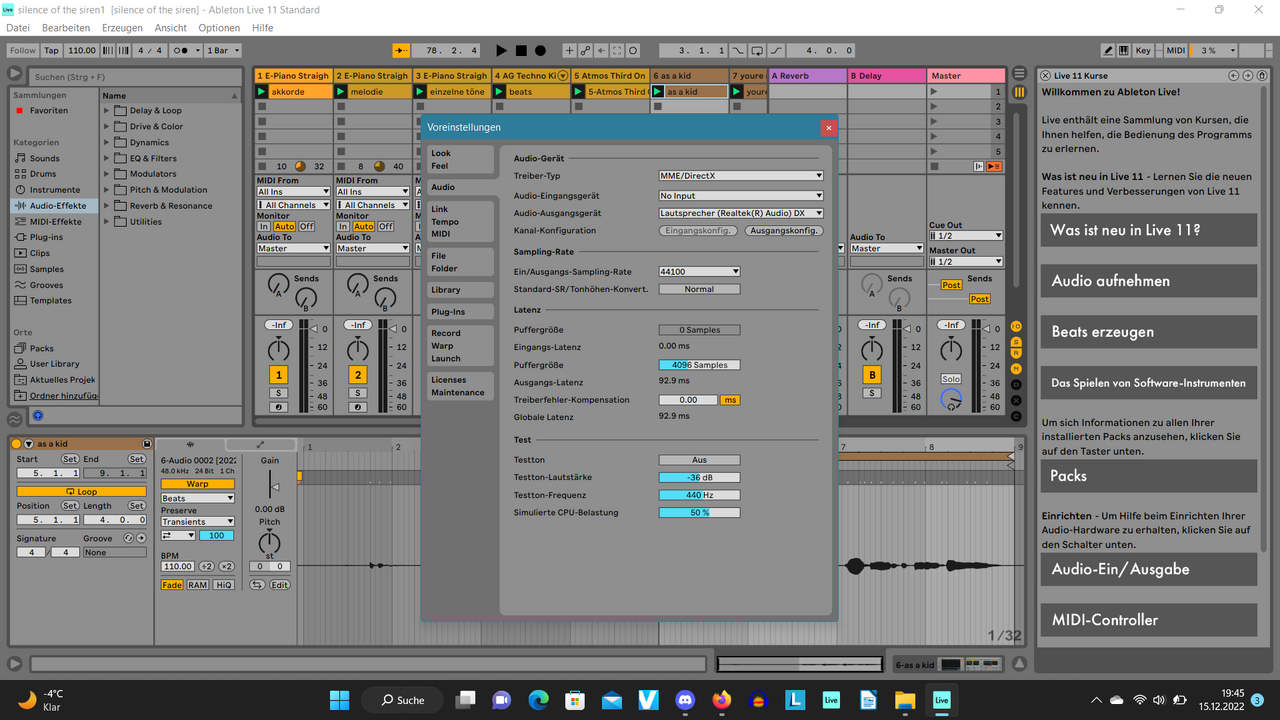
Task: Click the Commit Groove arrow icon
Action: (141, 538)
